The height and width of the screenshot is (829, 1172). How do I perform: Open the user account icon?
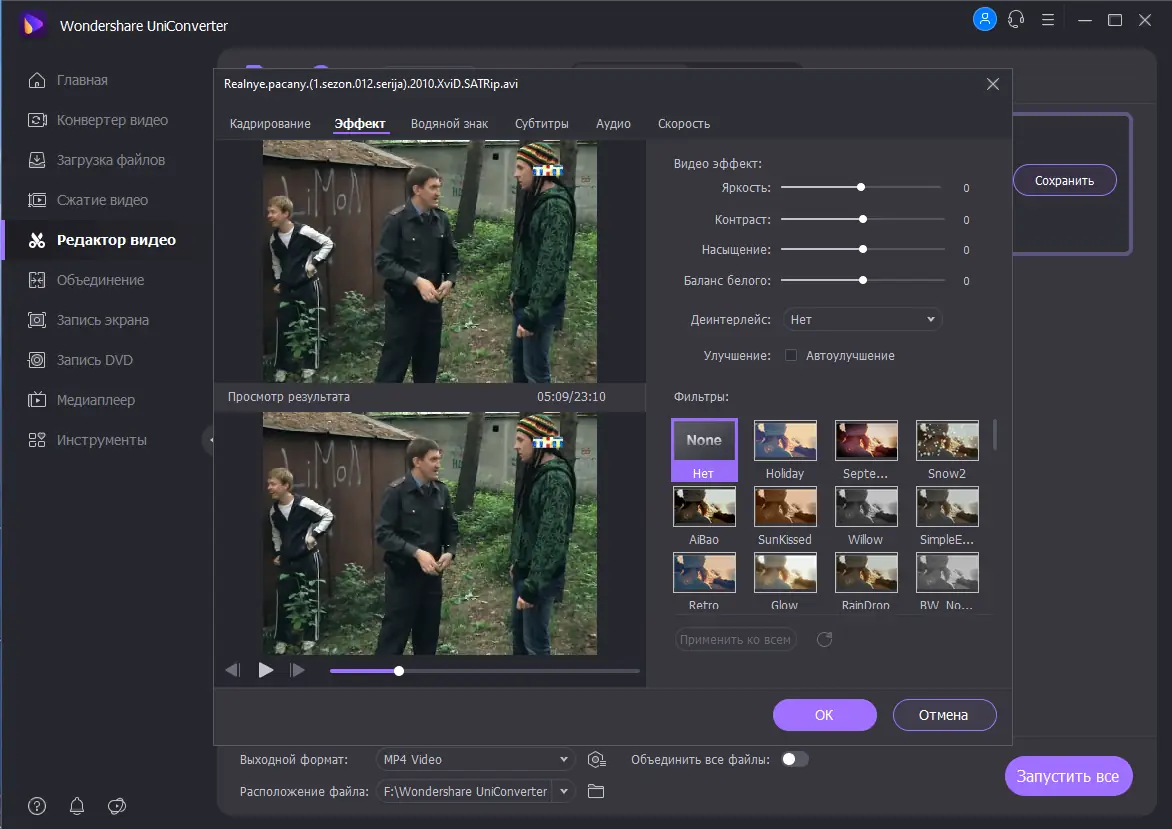click(984, 19)
